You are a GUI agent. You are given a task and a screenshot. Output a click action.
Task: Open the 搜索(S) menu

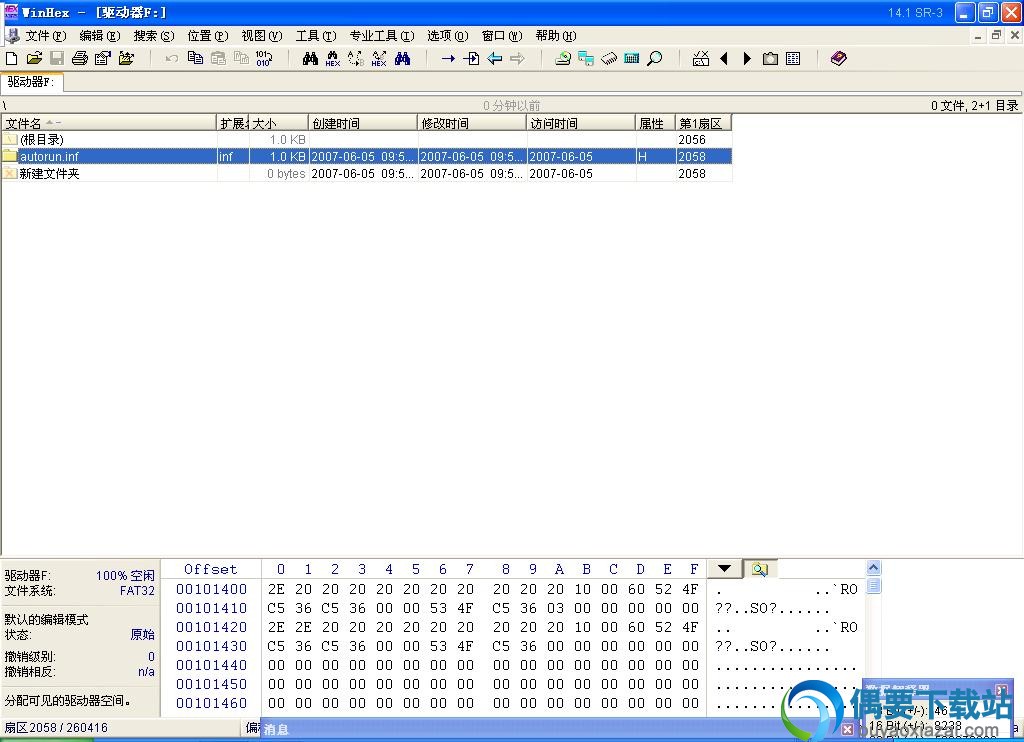[x=154, y=36]
